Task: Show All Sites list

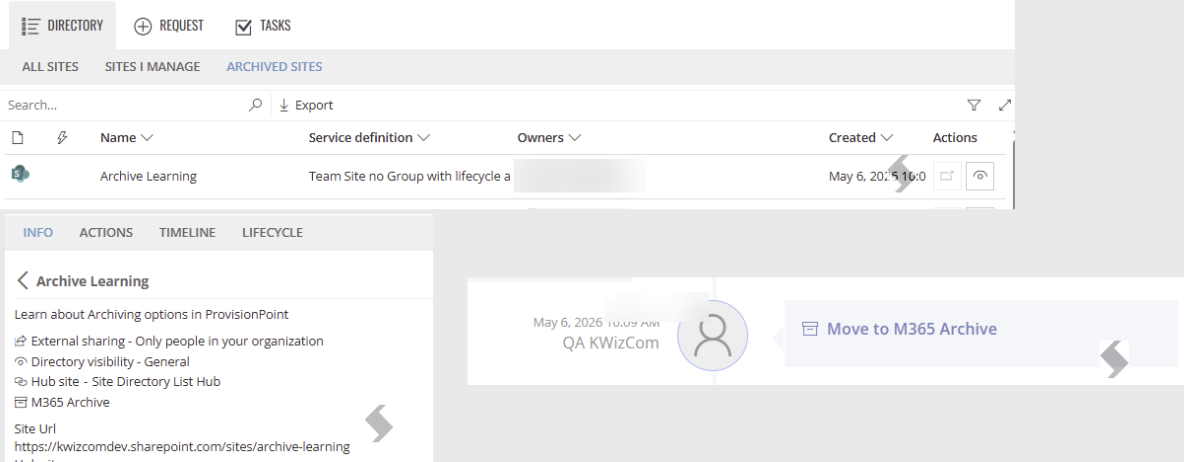Action: (x=51, y=66)
